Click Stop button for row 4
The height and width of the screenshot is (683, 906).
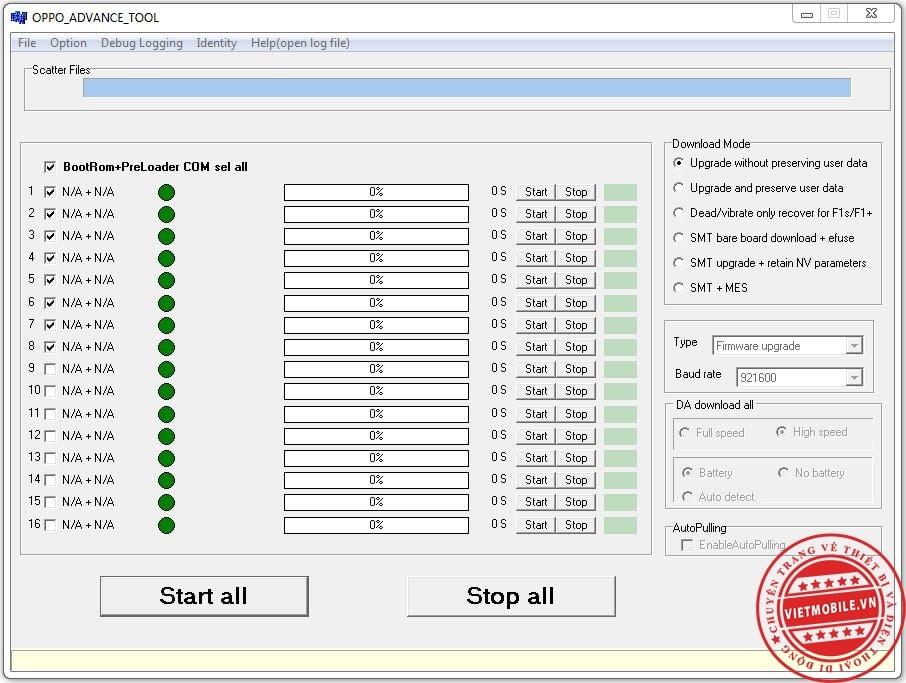[x=576, y=258]
